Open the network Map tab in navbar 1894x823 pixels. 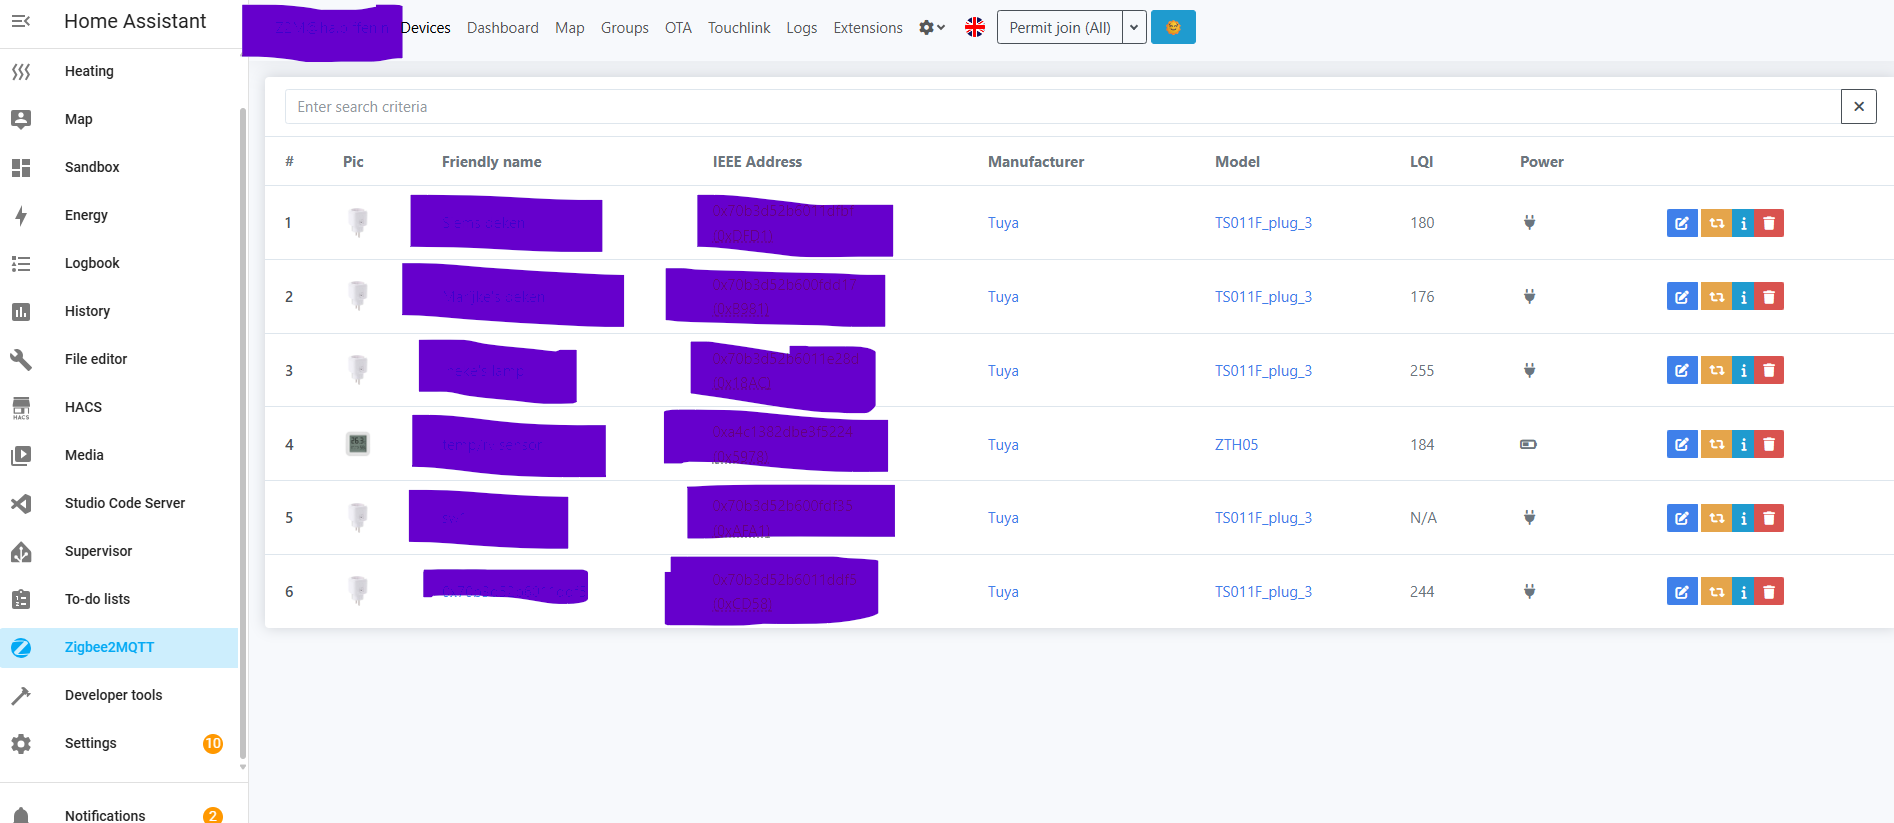click(570, 28)
